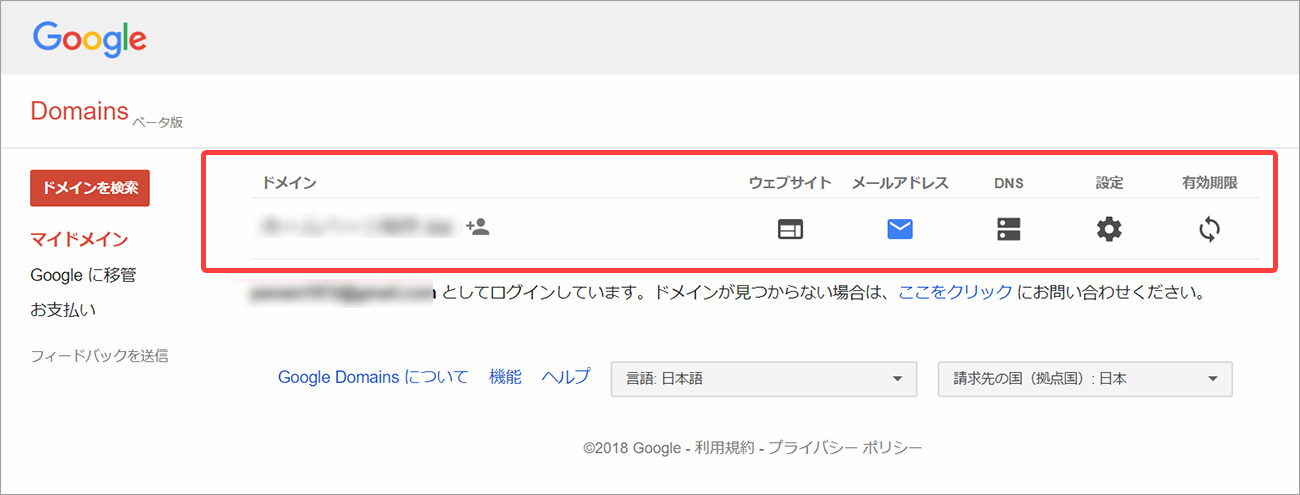Click the 有効期限 column header
The image size is (1300, 495).
1209,183
